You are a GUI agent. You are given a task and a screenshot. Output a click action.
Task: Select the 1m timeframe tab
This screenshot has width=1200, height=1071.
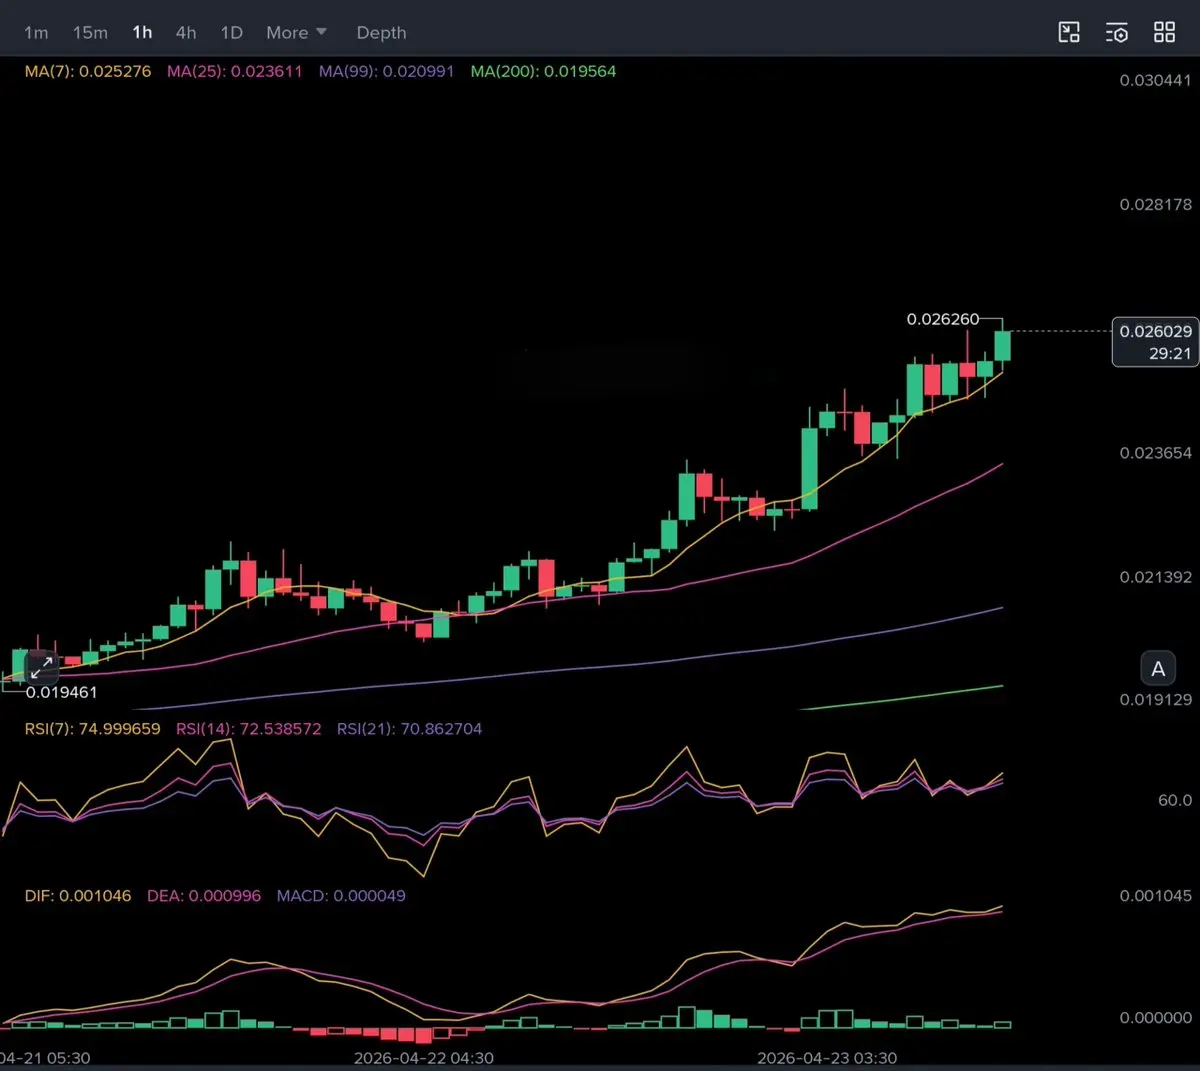click(x=36, y=33)
